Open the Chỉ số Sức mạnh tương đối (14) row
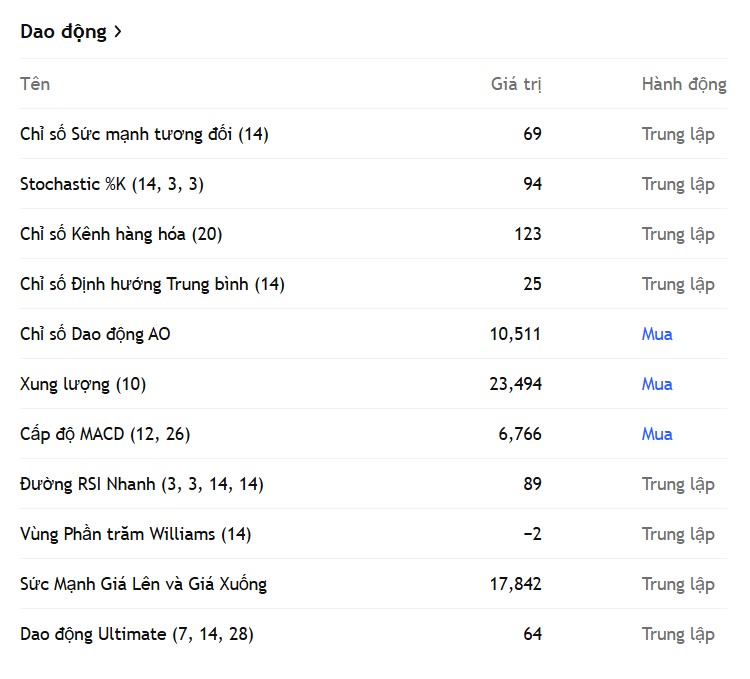 pos(374,134)
